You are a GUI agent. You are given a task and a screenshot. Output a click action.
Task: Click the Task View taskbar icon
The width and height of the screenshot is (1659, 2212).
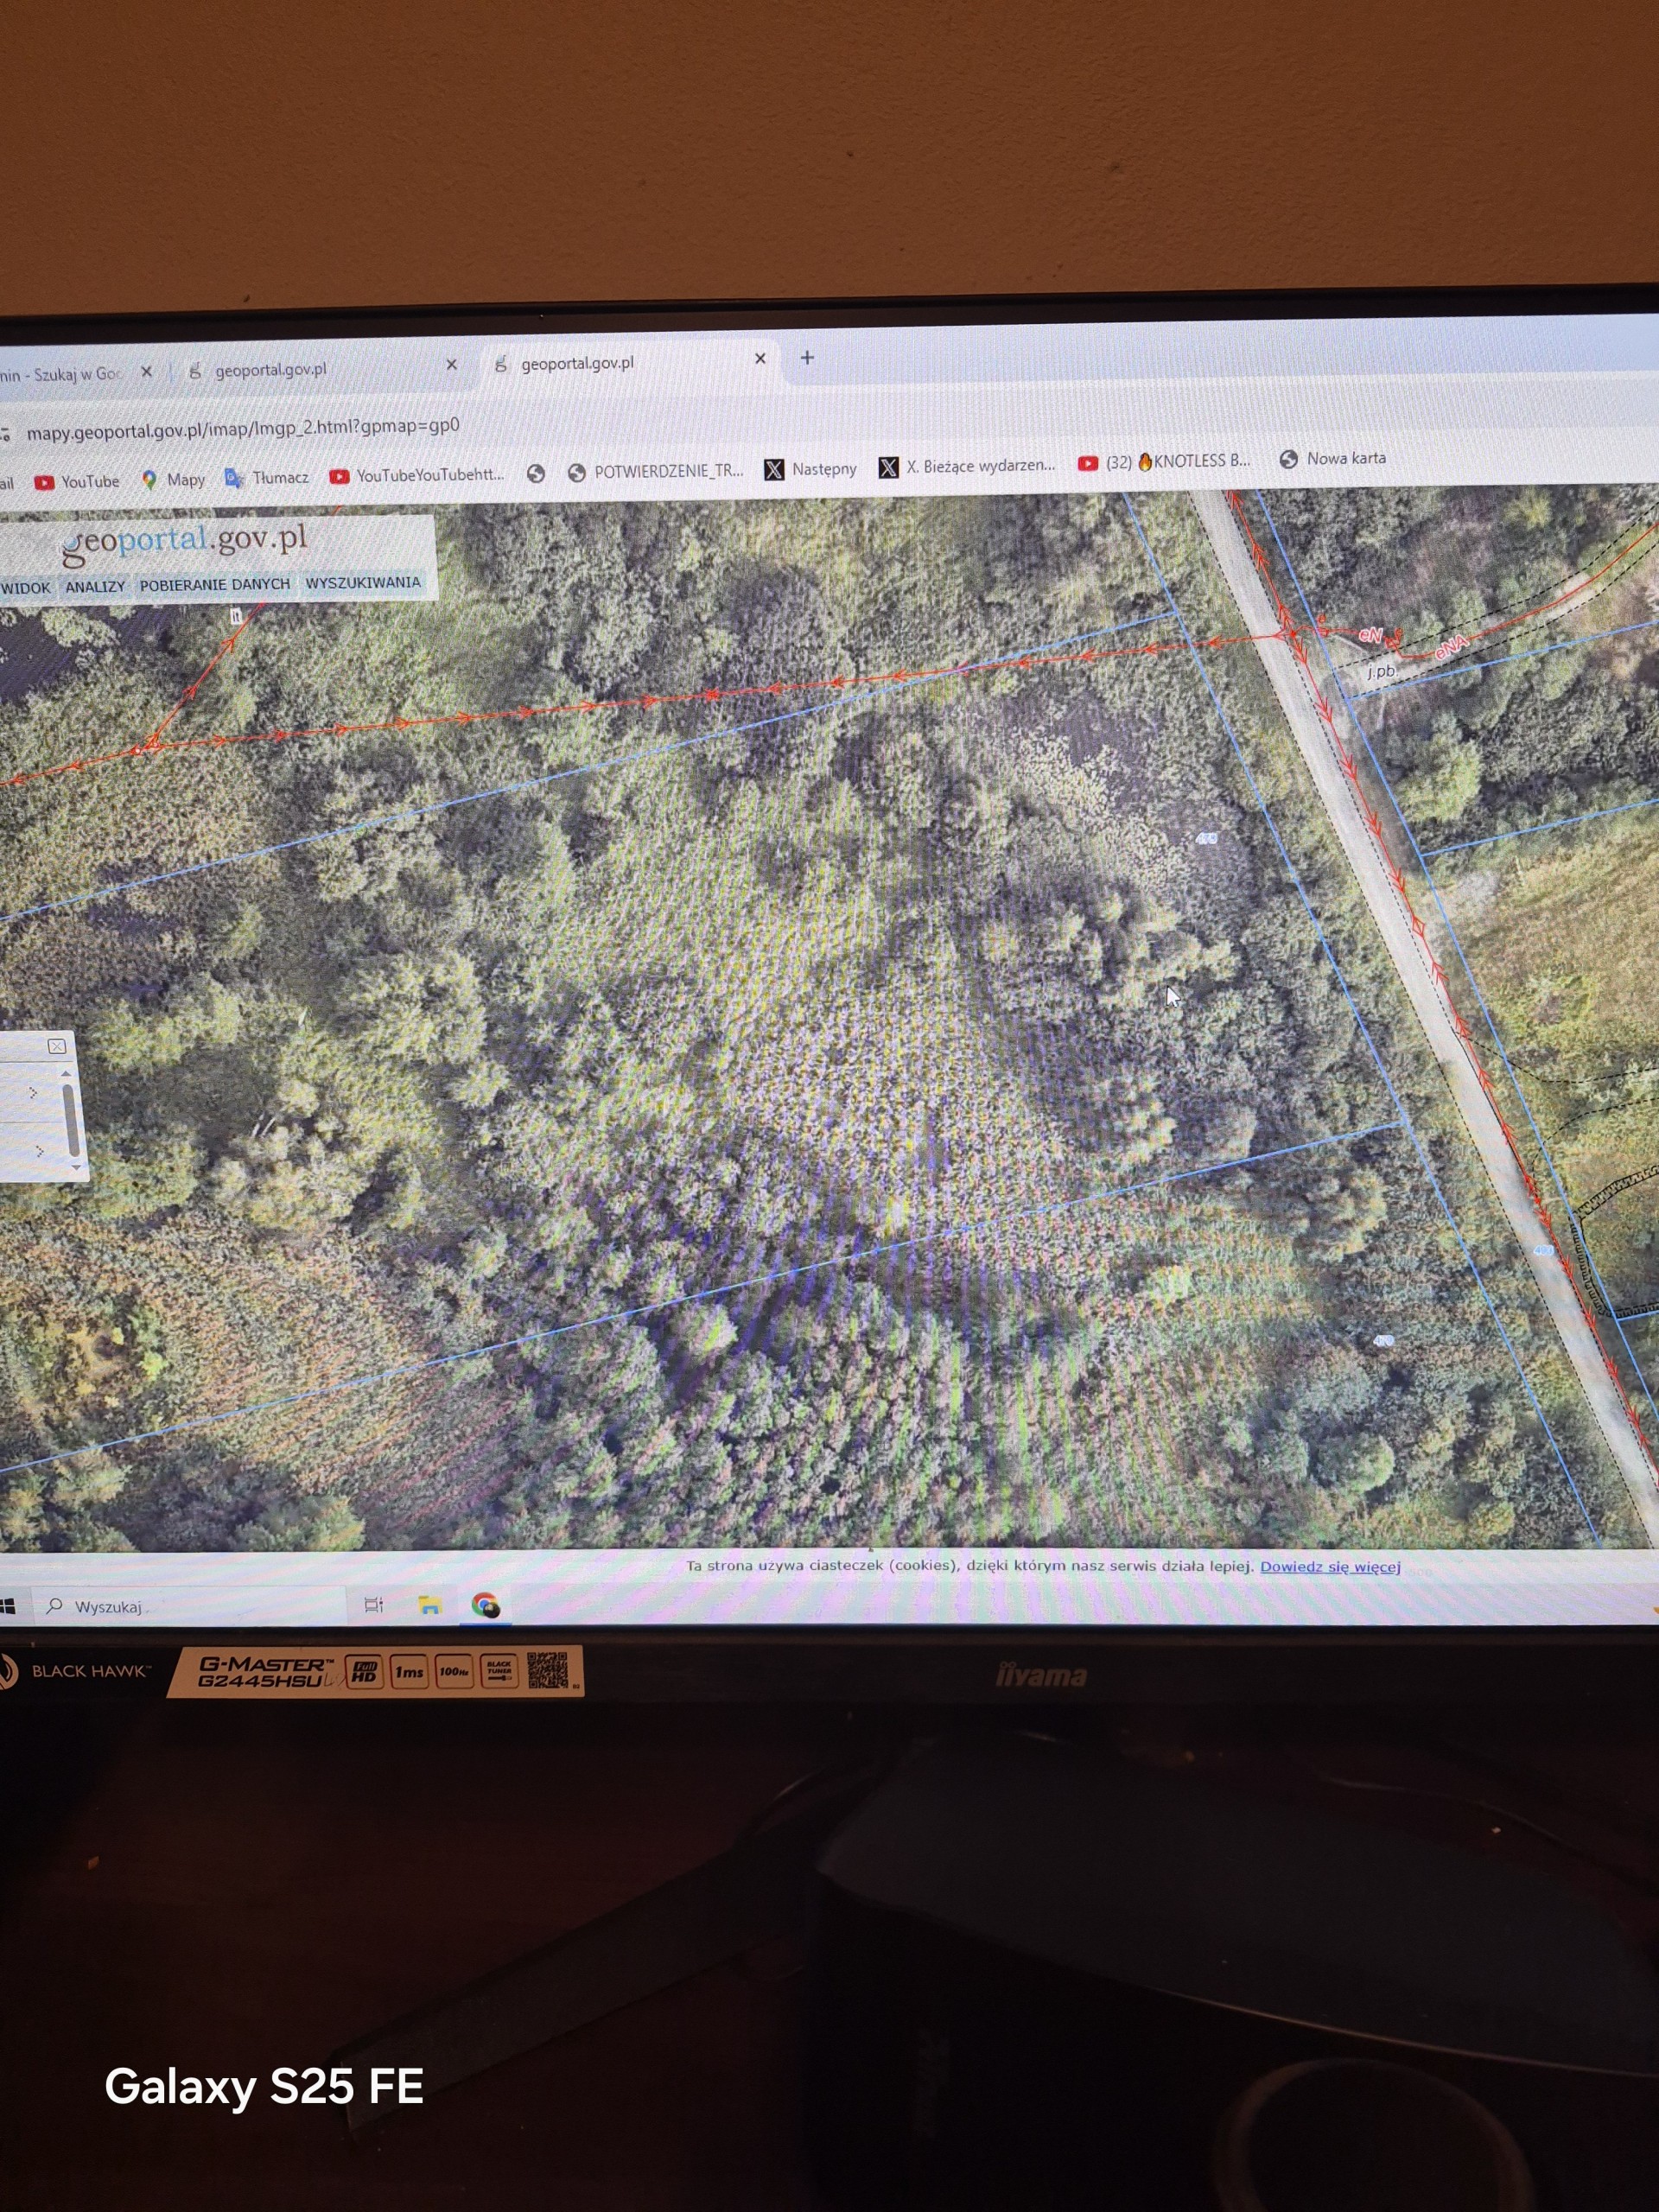pos(374,1605)
